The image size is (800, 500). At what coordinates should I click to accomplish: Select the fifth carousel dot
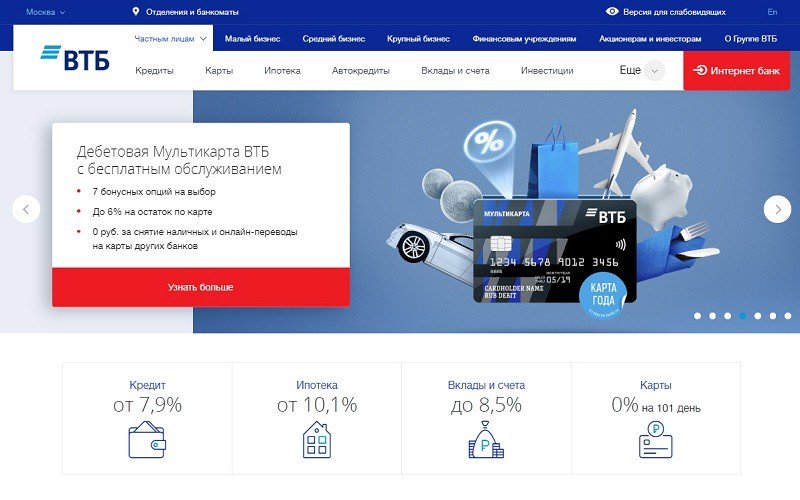[758, 316]
